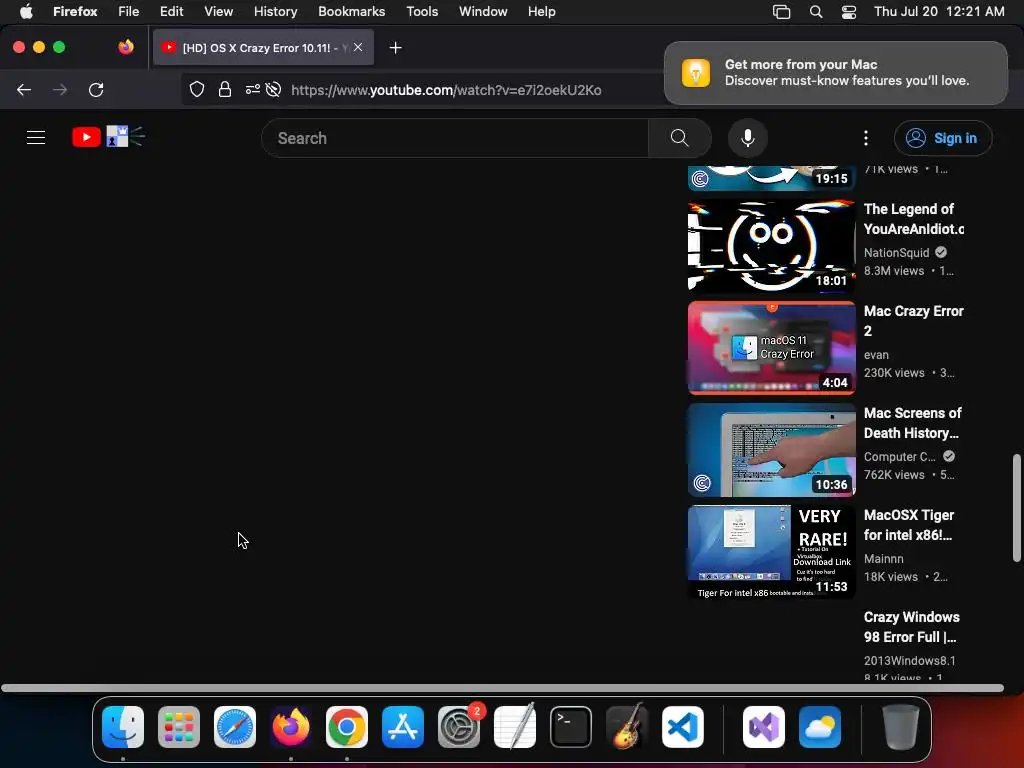1024x768 pixels.
Task: Switch to Firefox via Dock icon
Action: point(291,727)
